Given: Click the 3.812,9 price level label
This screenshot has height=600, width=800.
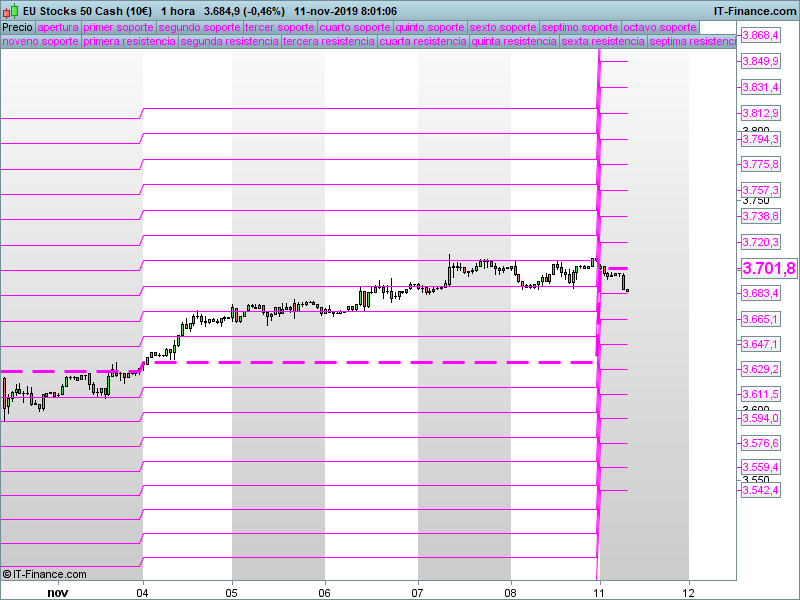Looking at the screenshot, I should coord(760,113).
